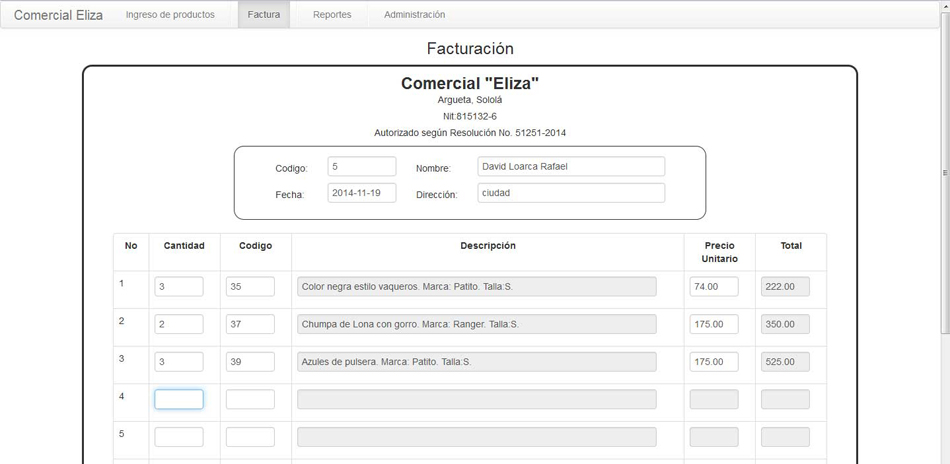This screenshot has width=950, height=464.
Task: Open the Reportes menu
Action: (x=332, y=15)
